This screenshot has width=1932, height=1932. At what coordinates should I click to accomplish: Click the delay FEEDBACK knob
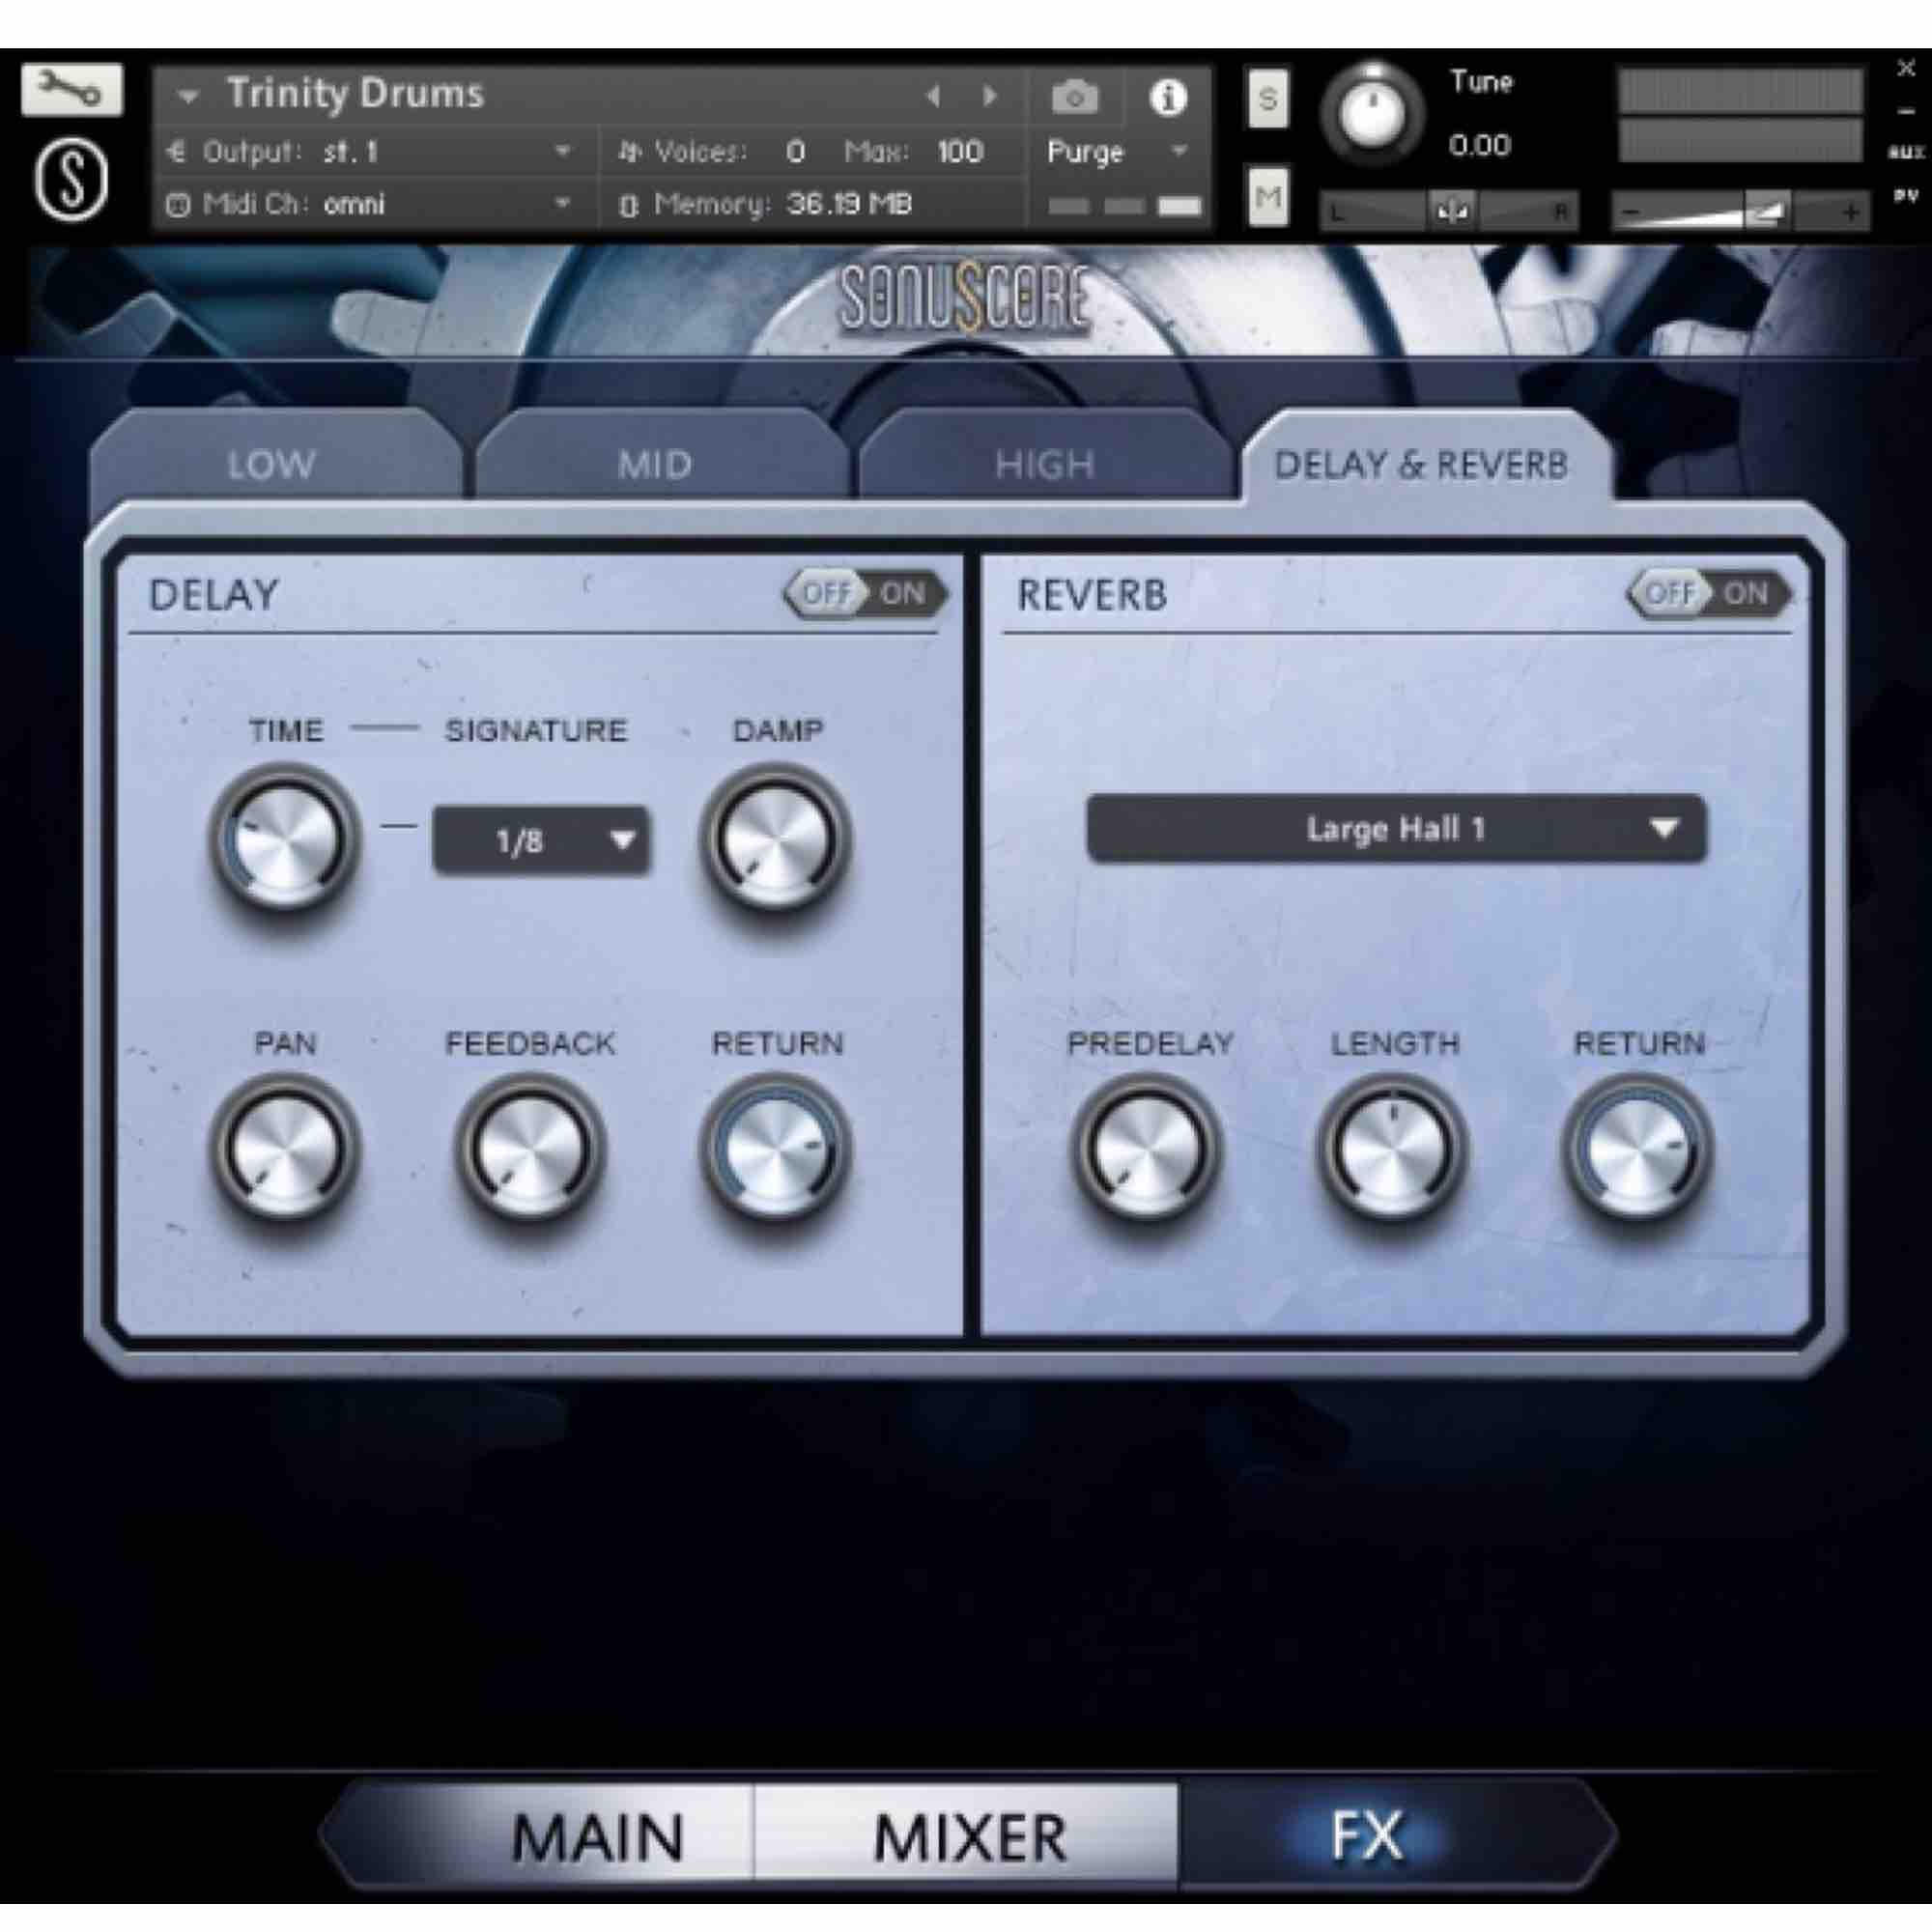530,1150
